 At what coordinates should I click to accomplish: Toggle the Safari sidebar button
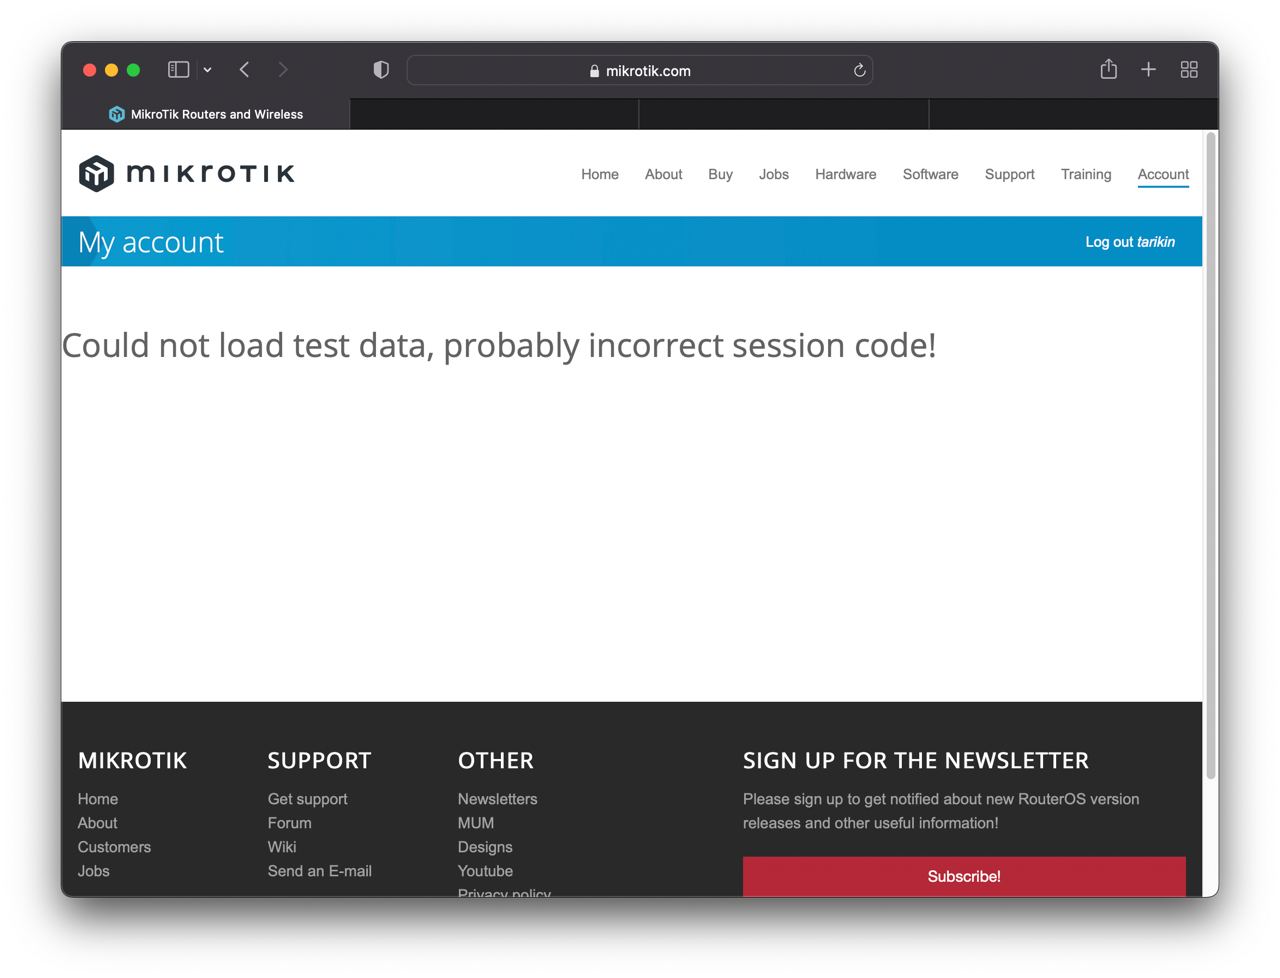[179, 69]
